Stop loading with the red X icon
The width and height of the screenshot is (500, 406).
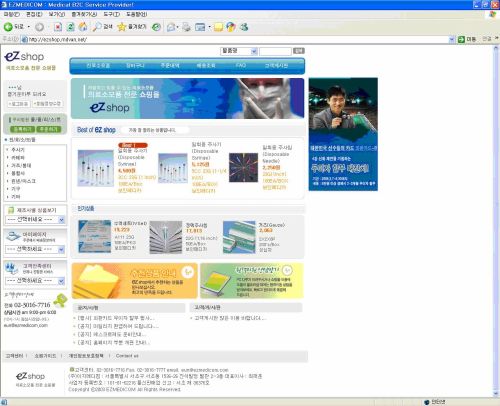(58, 27)
